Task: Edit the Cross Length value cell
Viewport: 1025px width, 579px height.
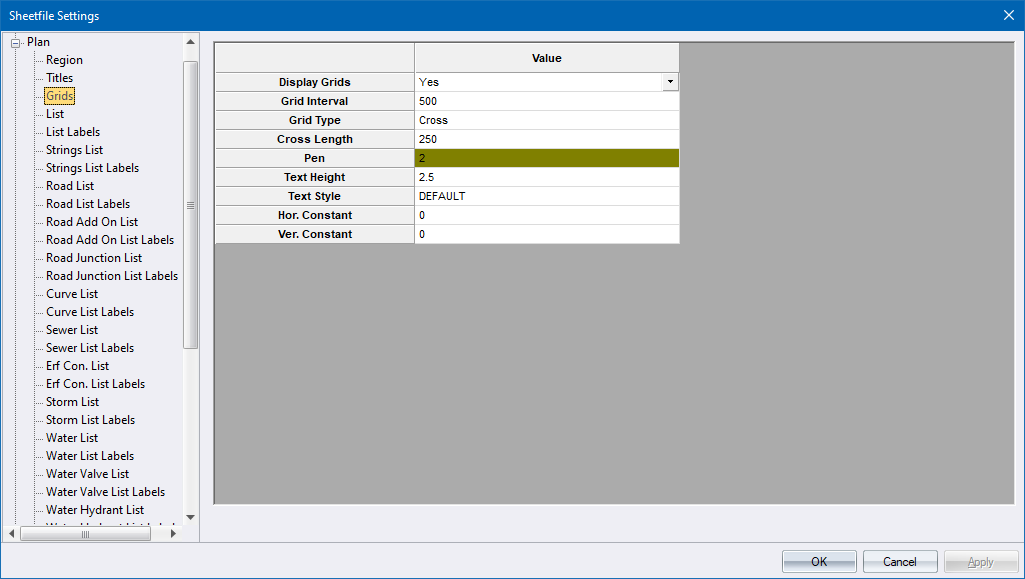Action: coord(546,139)
